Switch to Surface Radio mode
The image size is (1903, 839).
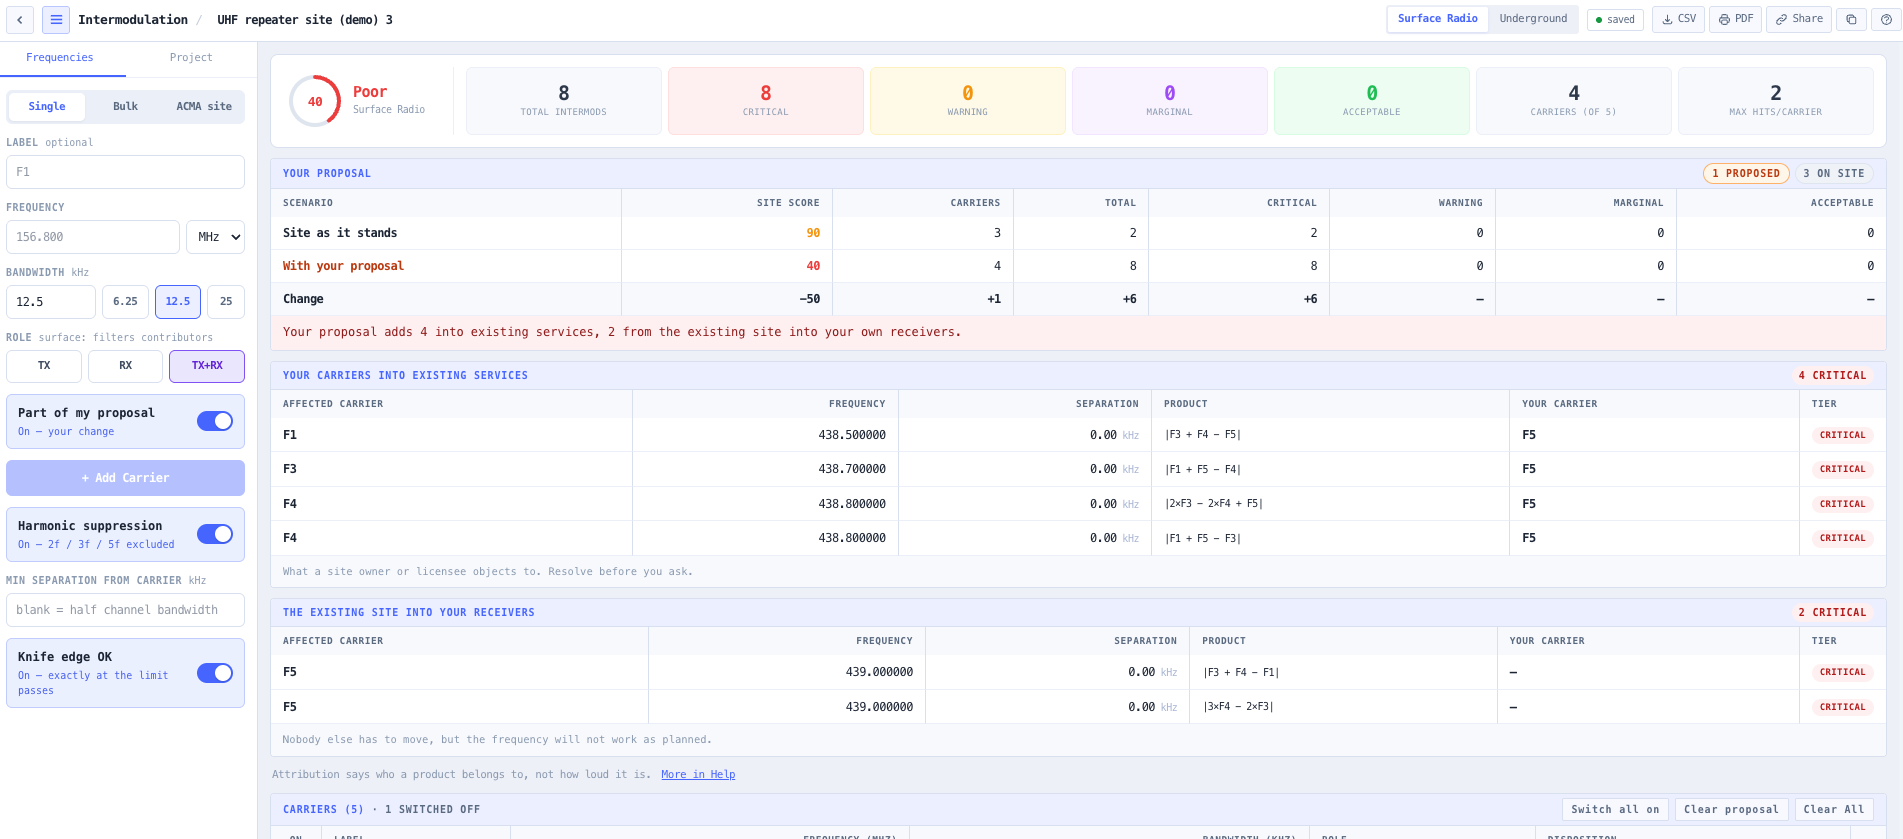[1437, 19]
